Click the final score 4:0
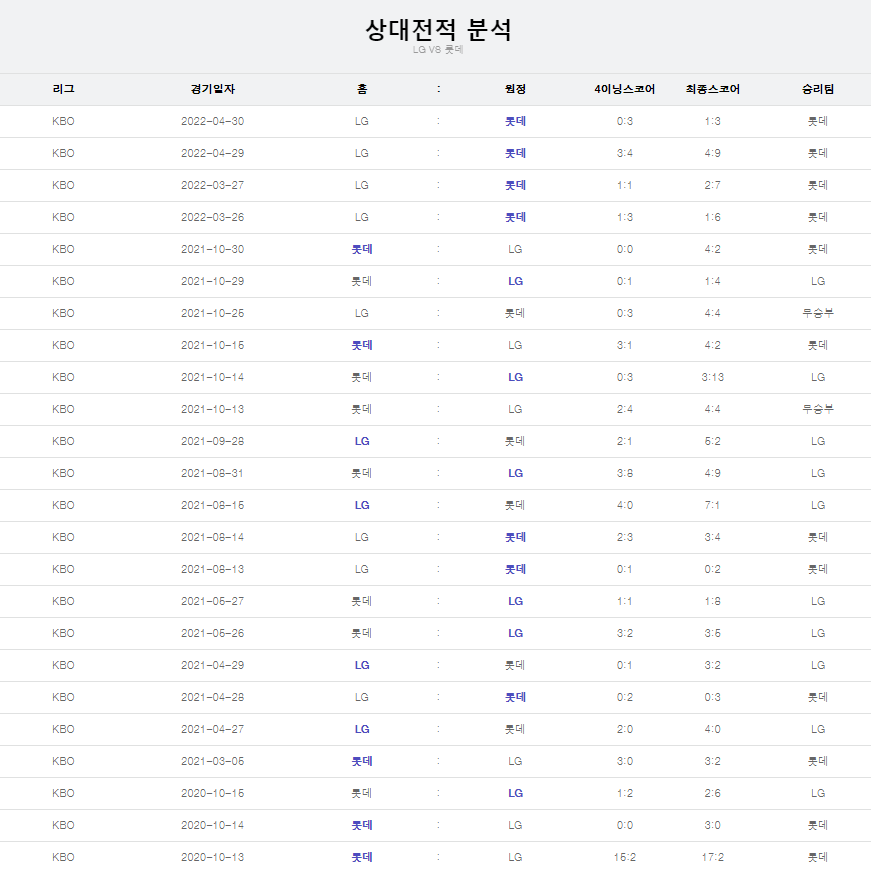The image size is (871, 869). click(712, 729)
